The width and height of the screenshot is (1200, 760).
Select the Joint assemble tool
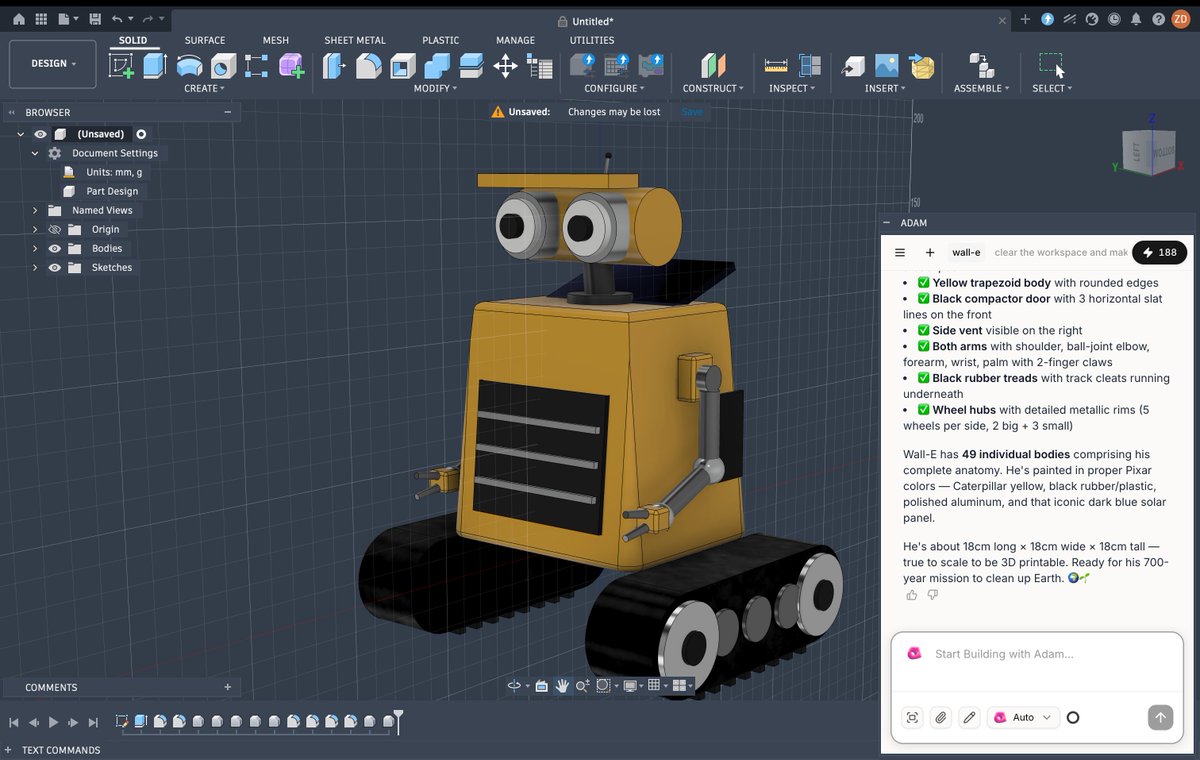point(981,66)
